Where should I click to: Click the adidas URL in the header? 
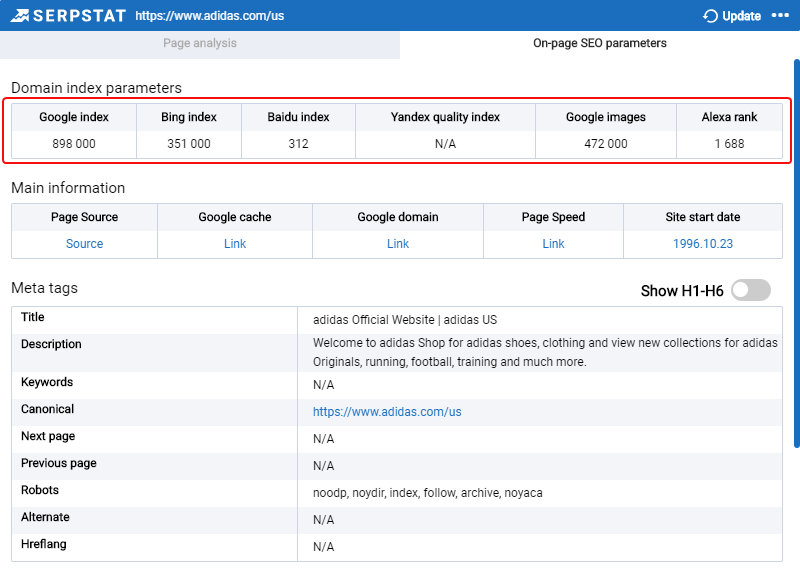210,16
